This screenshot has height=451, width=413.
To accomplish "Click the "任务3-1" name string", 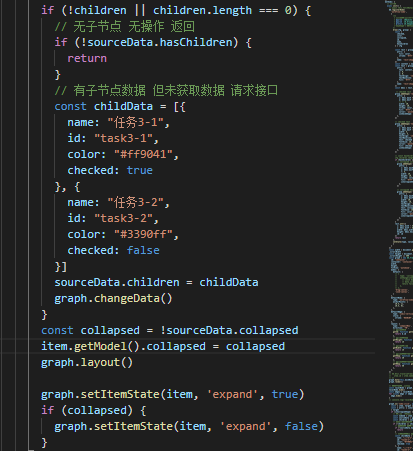I will (138, 122).
